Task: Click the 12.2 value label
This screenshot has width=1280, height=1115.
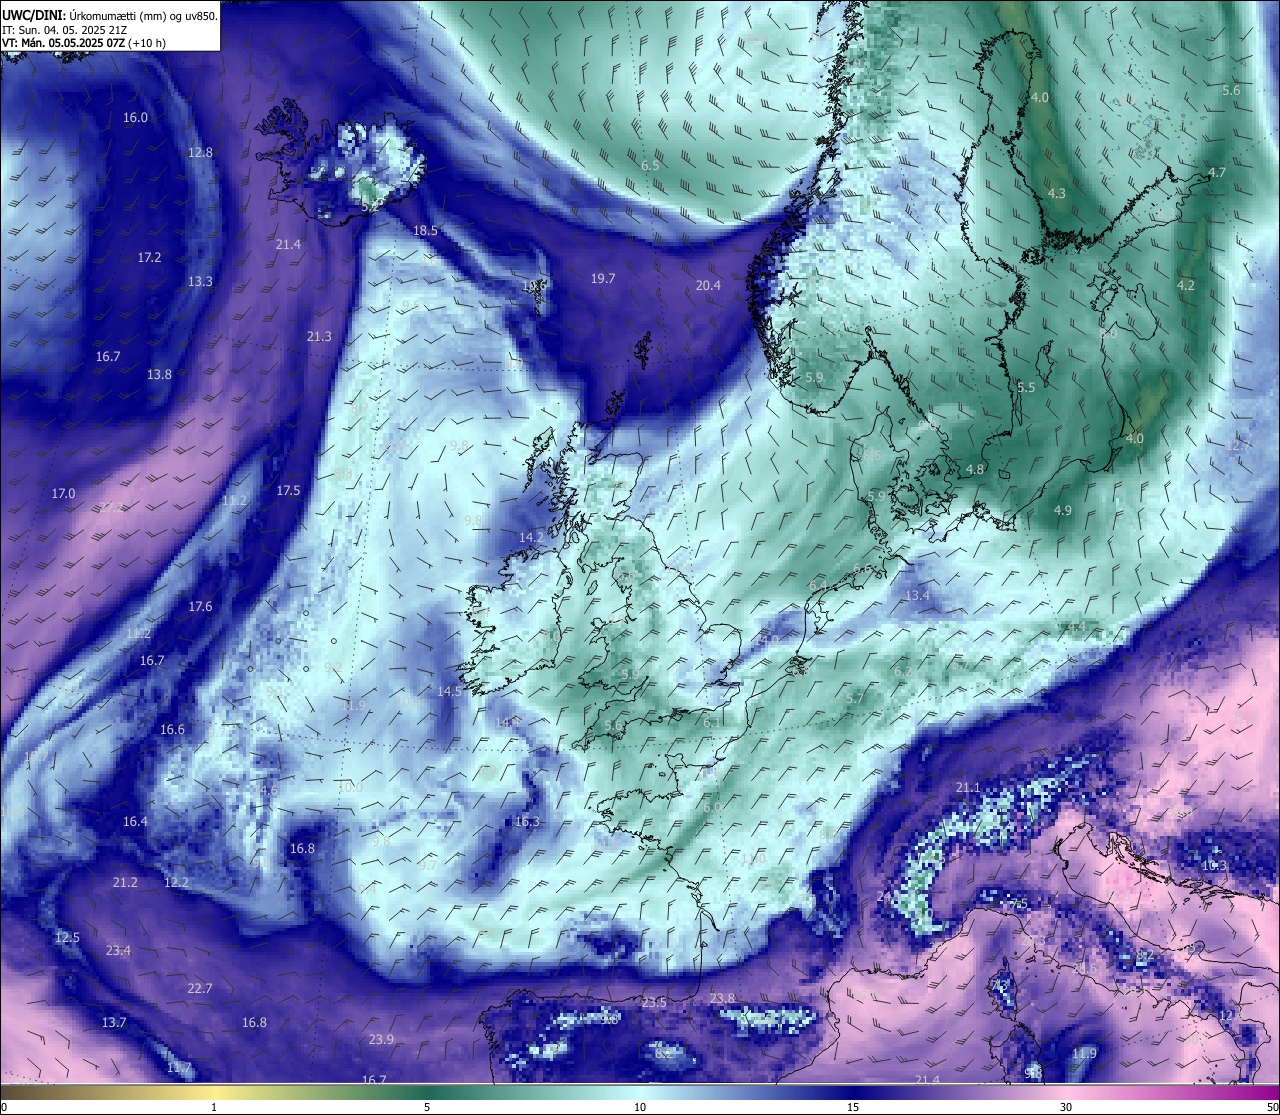Action: [176, 882]
